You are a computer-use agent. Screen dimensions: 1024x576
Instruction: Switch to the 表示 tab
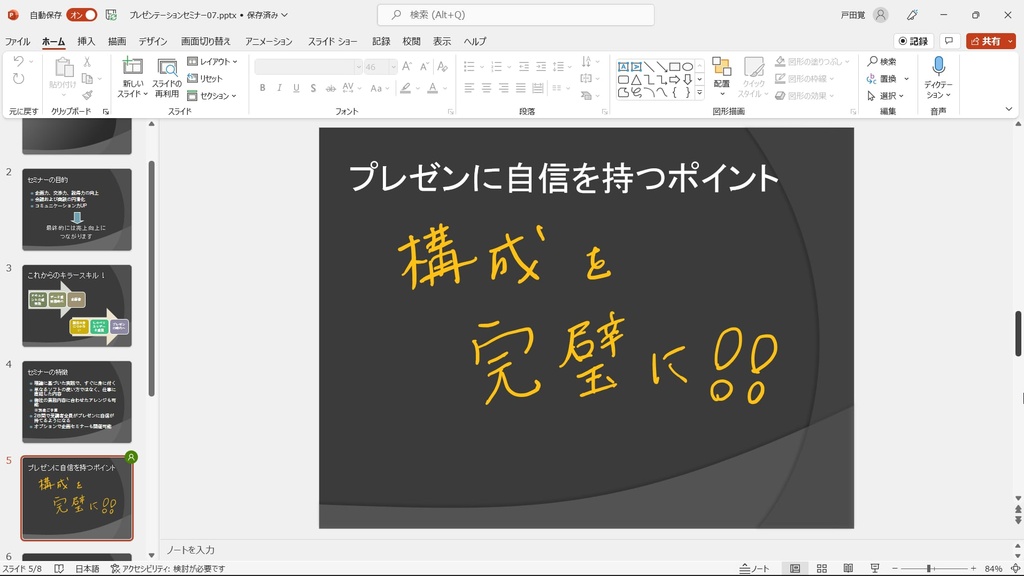(442, 41)
